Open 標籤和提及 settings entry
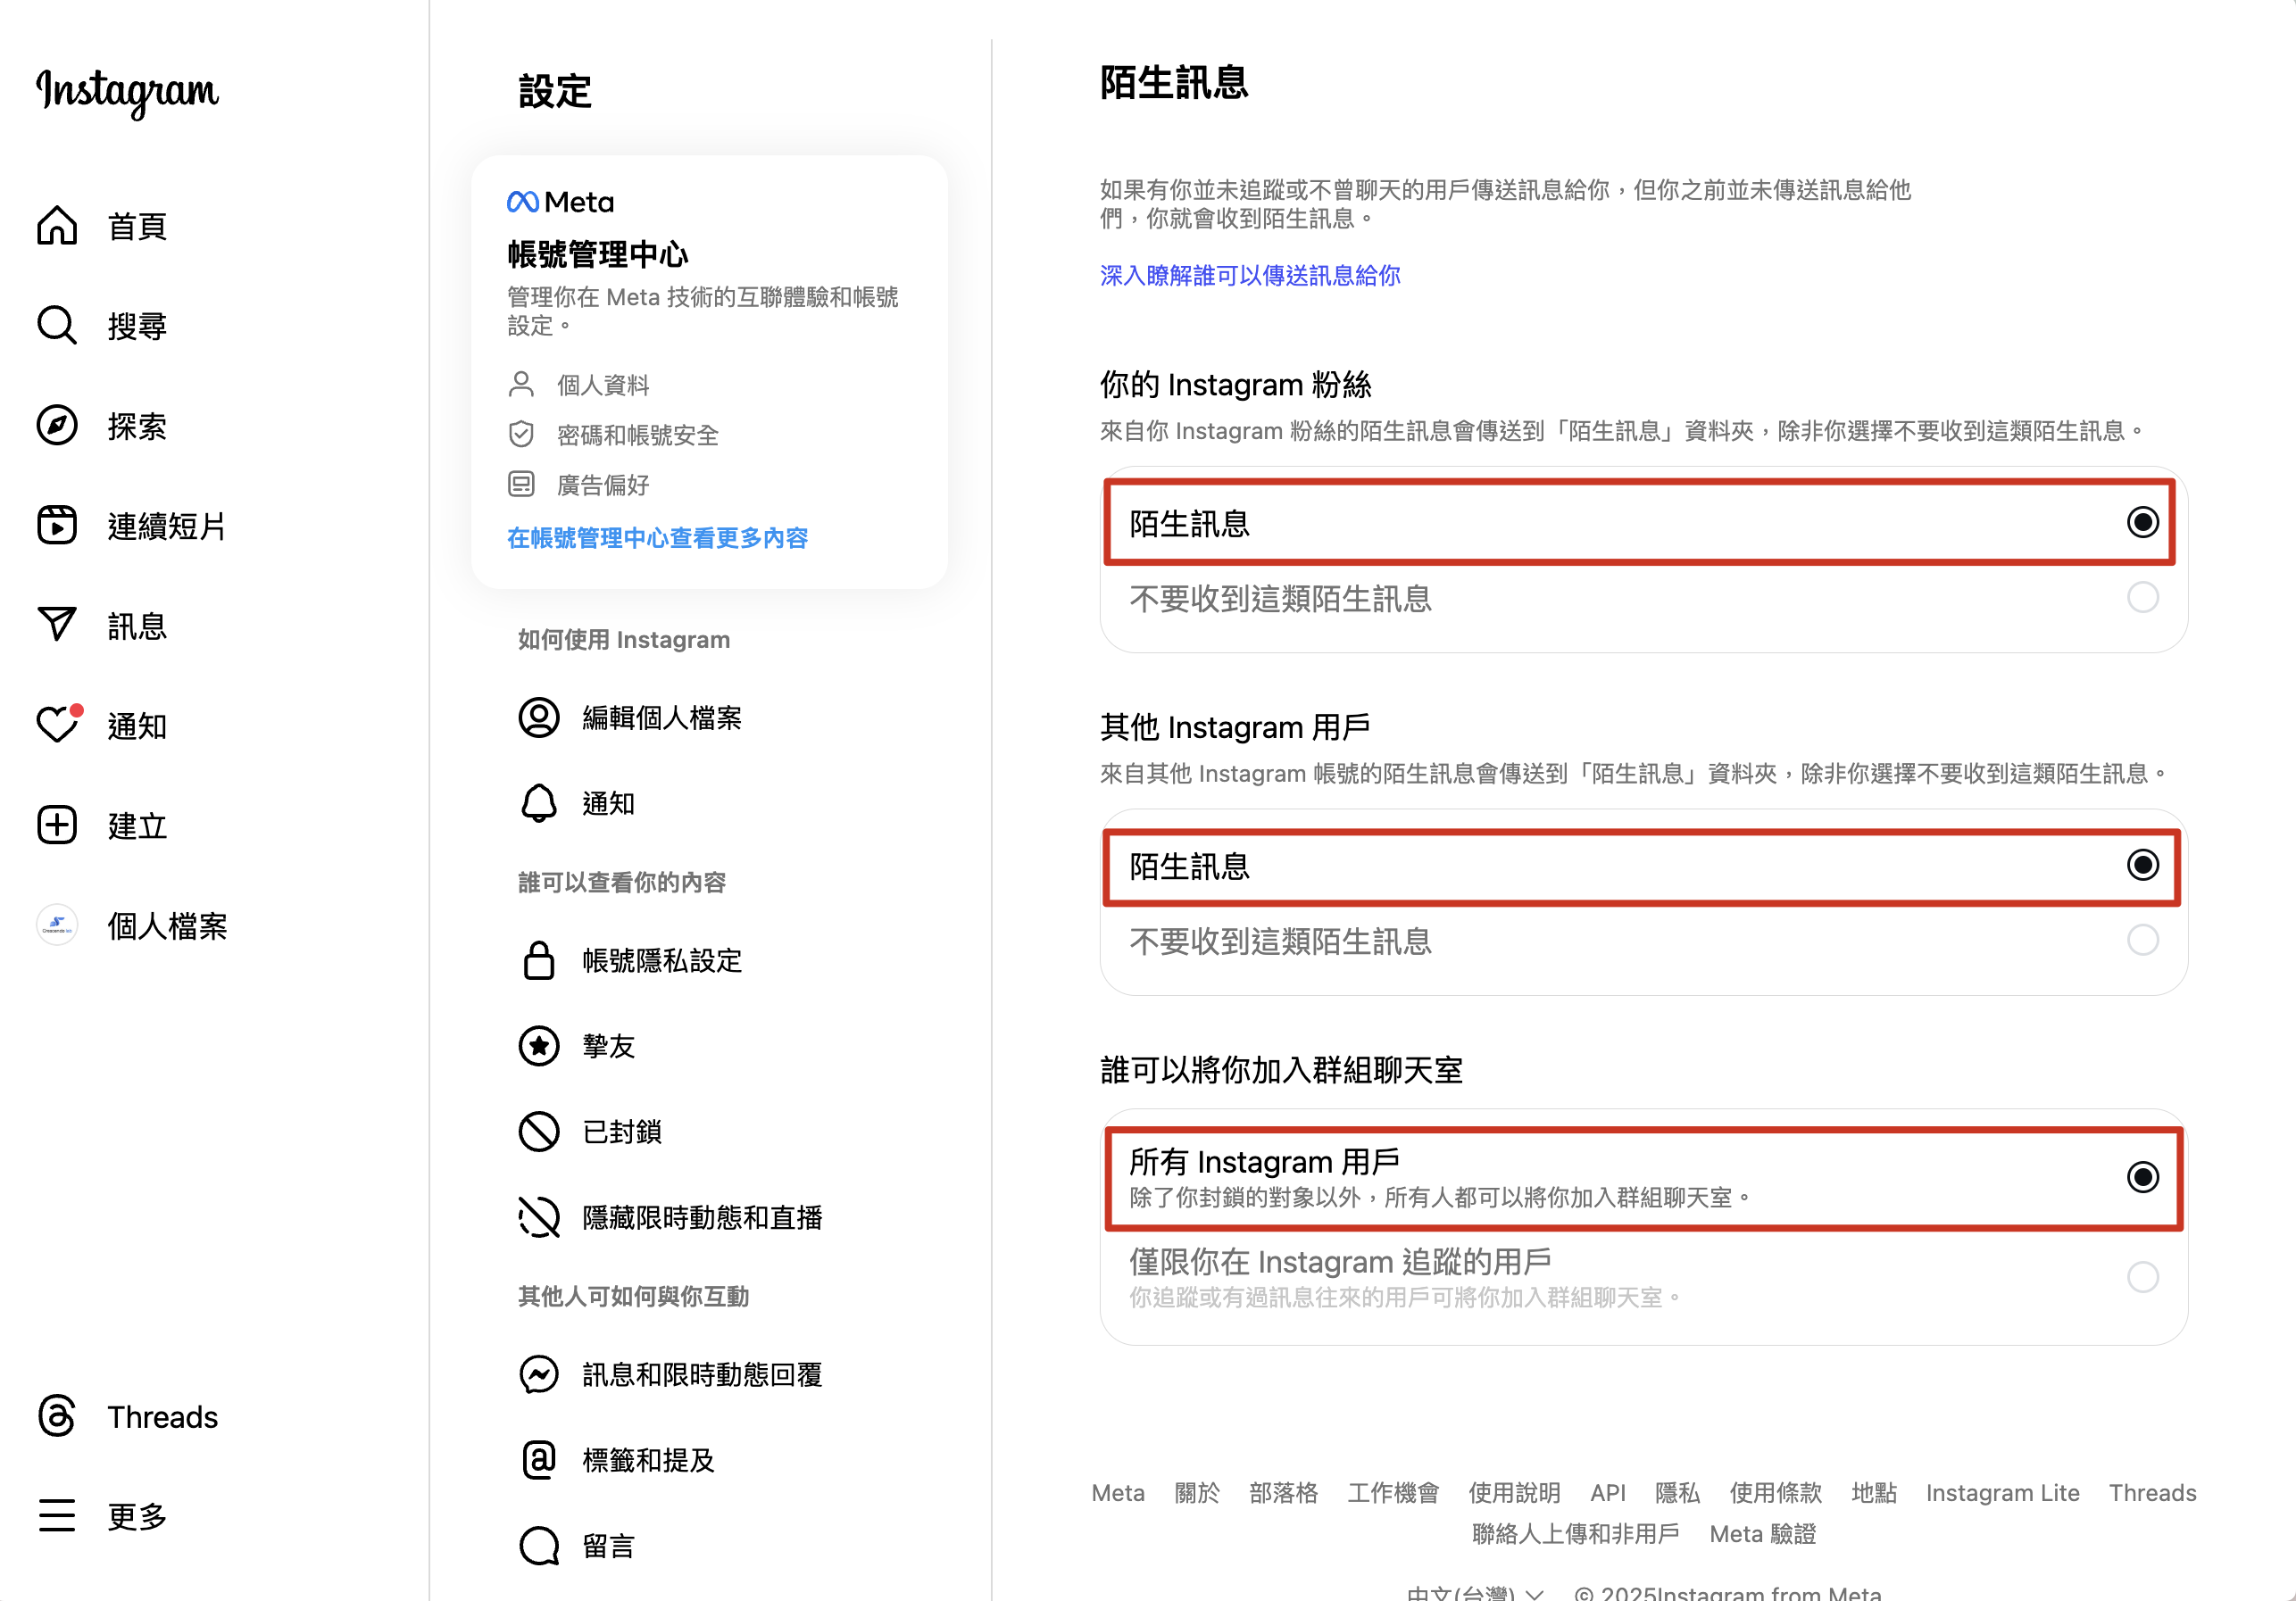2296x1601 pixels. [x=648, y=1461]
